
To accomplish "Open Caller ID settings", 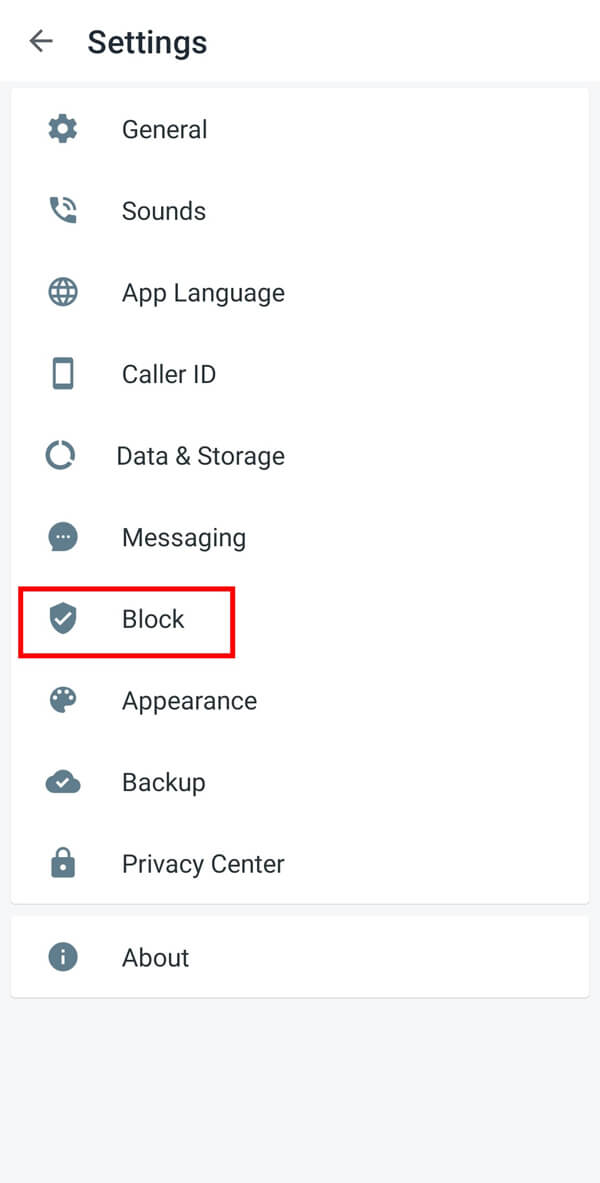I will coord(169,373).
